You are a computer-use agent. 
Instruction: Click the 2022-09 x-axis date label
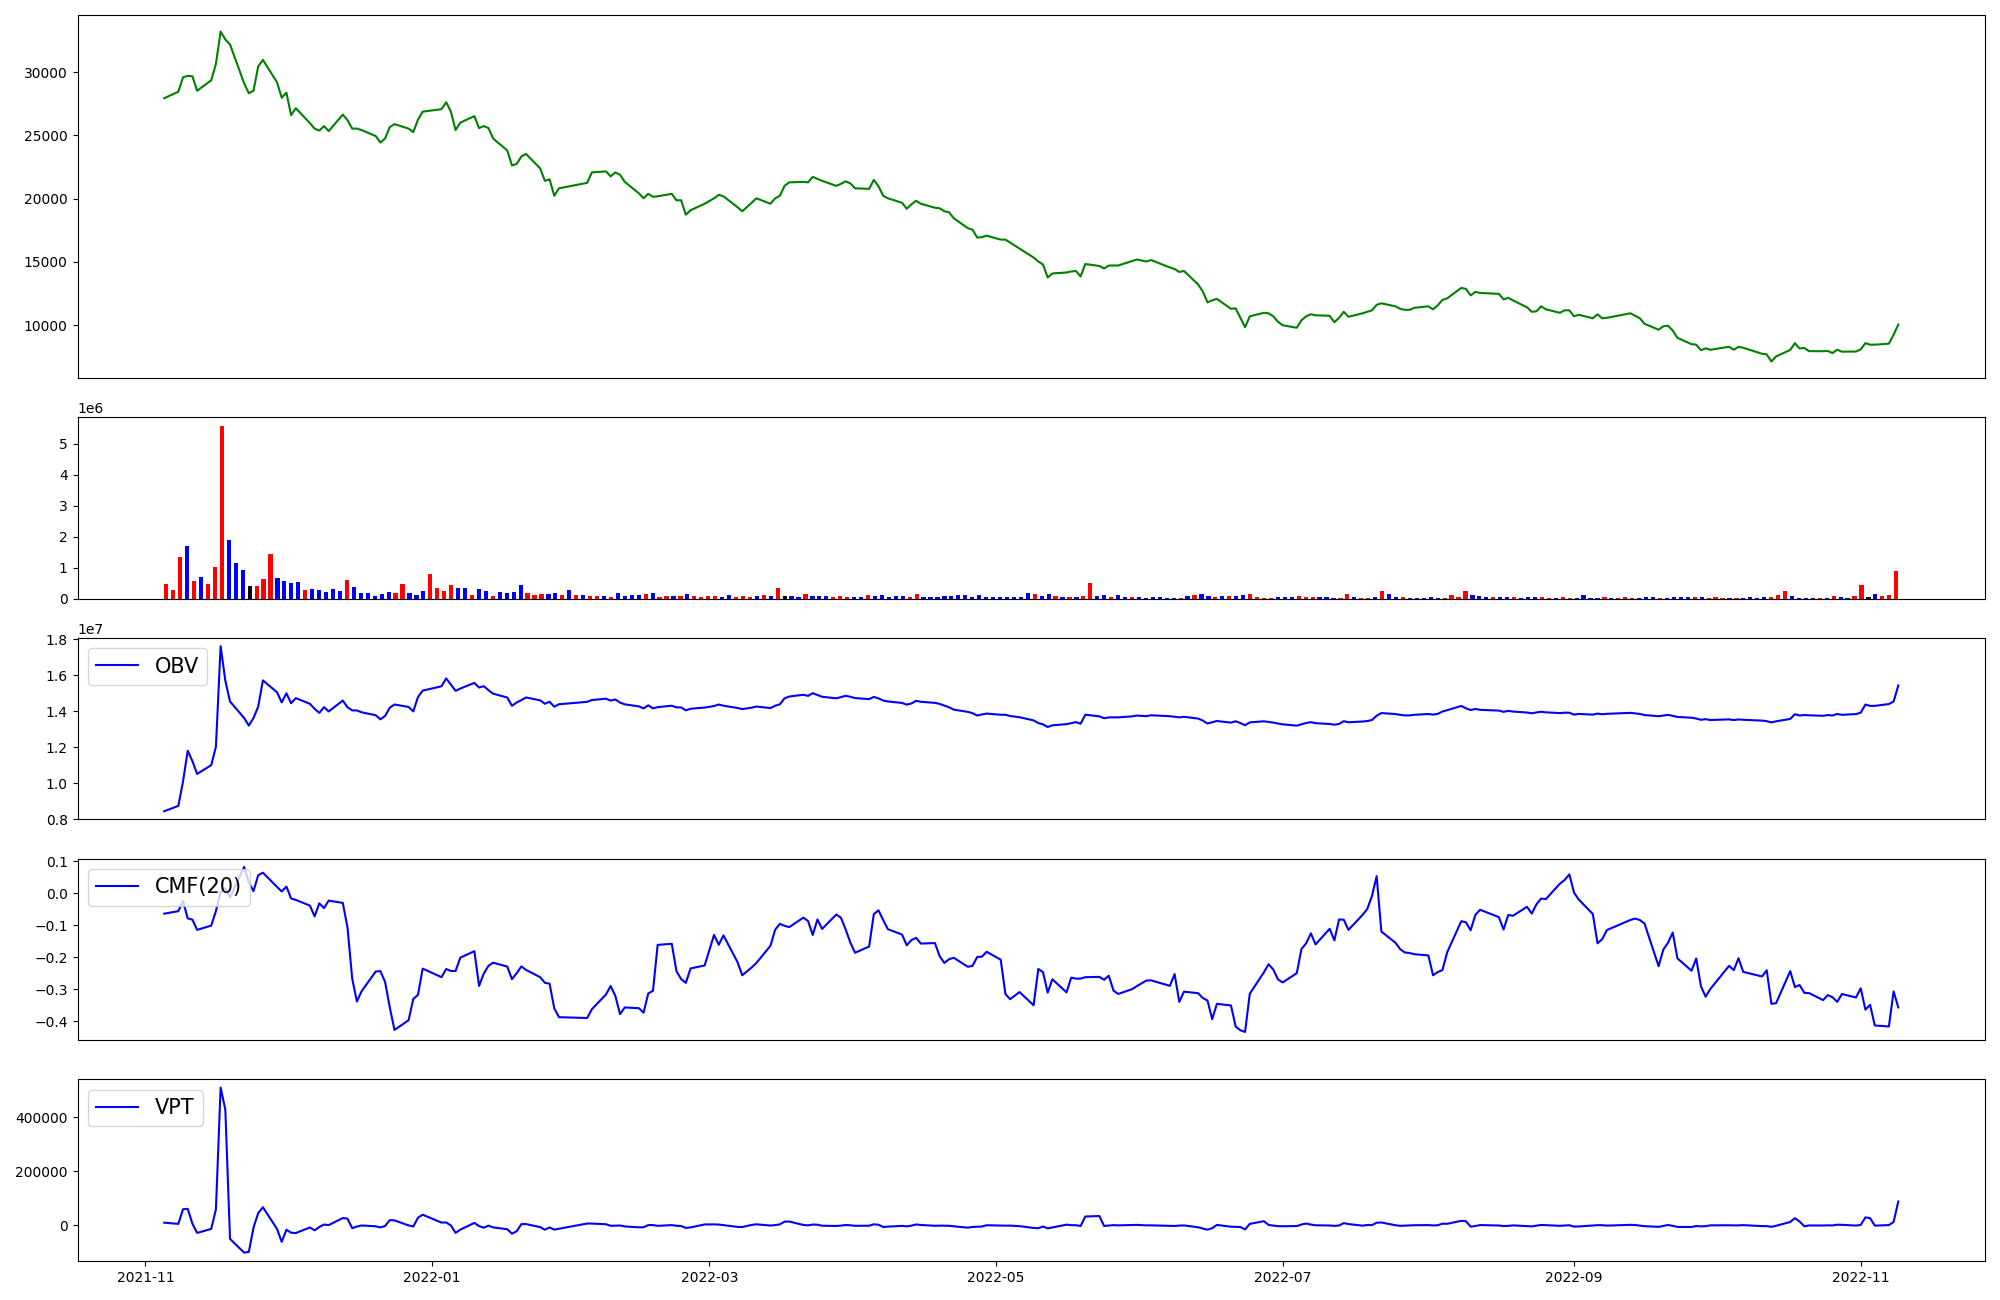(1574, 1277)
